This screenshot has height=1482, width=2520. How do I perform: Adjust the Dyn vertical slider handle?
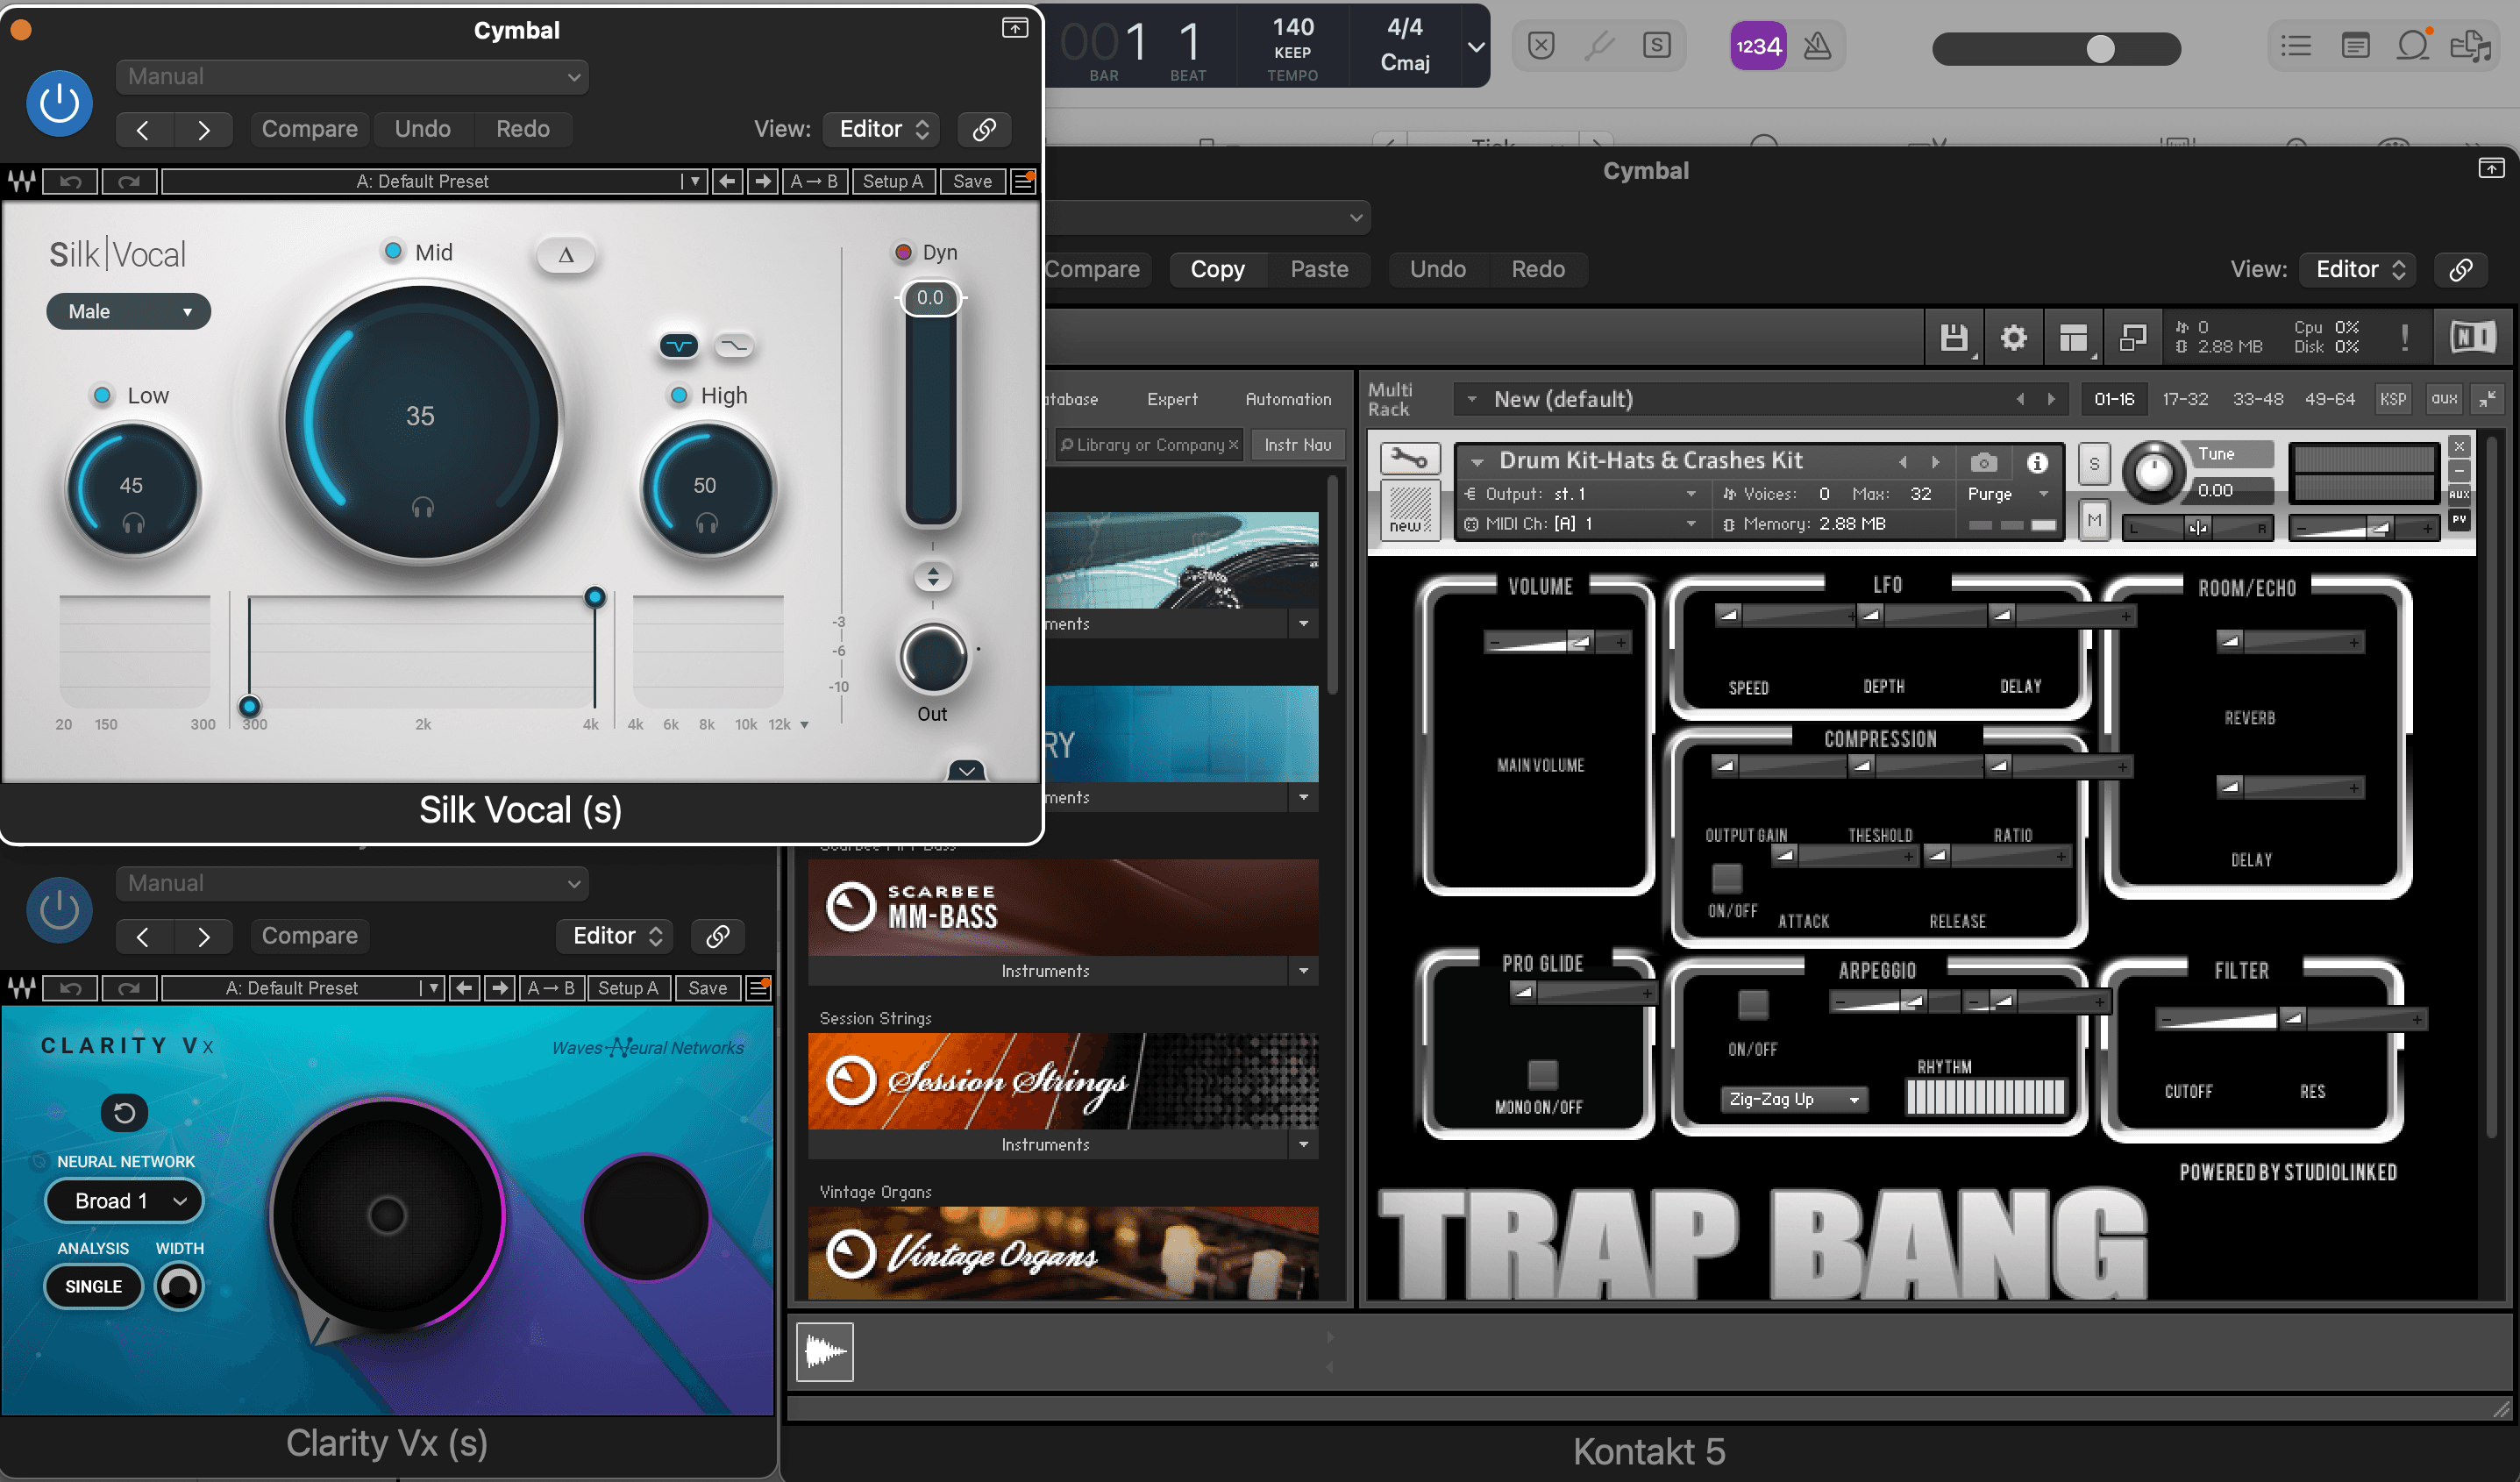930,298
